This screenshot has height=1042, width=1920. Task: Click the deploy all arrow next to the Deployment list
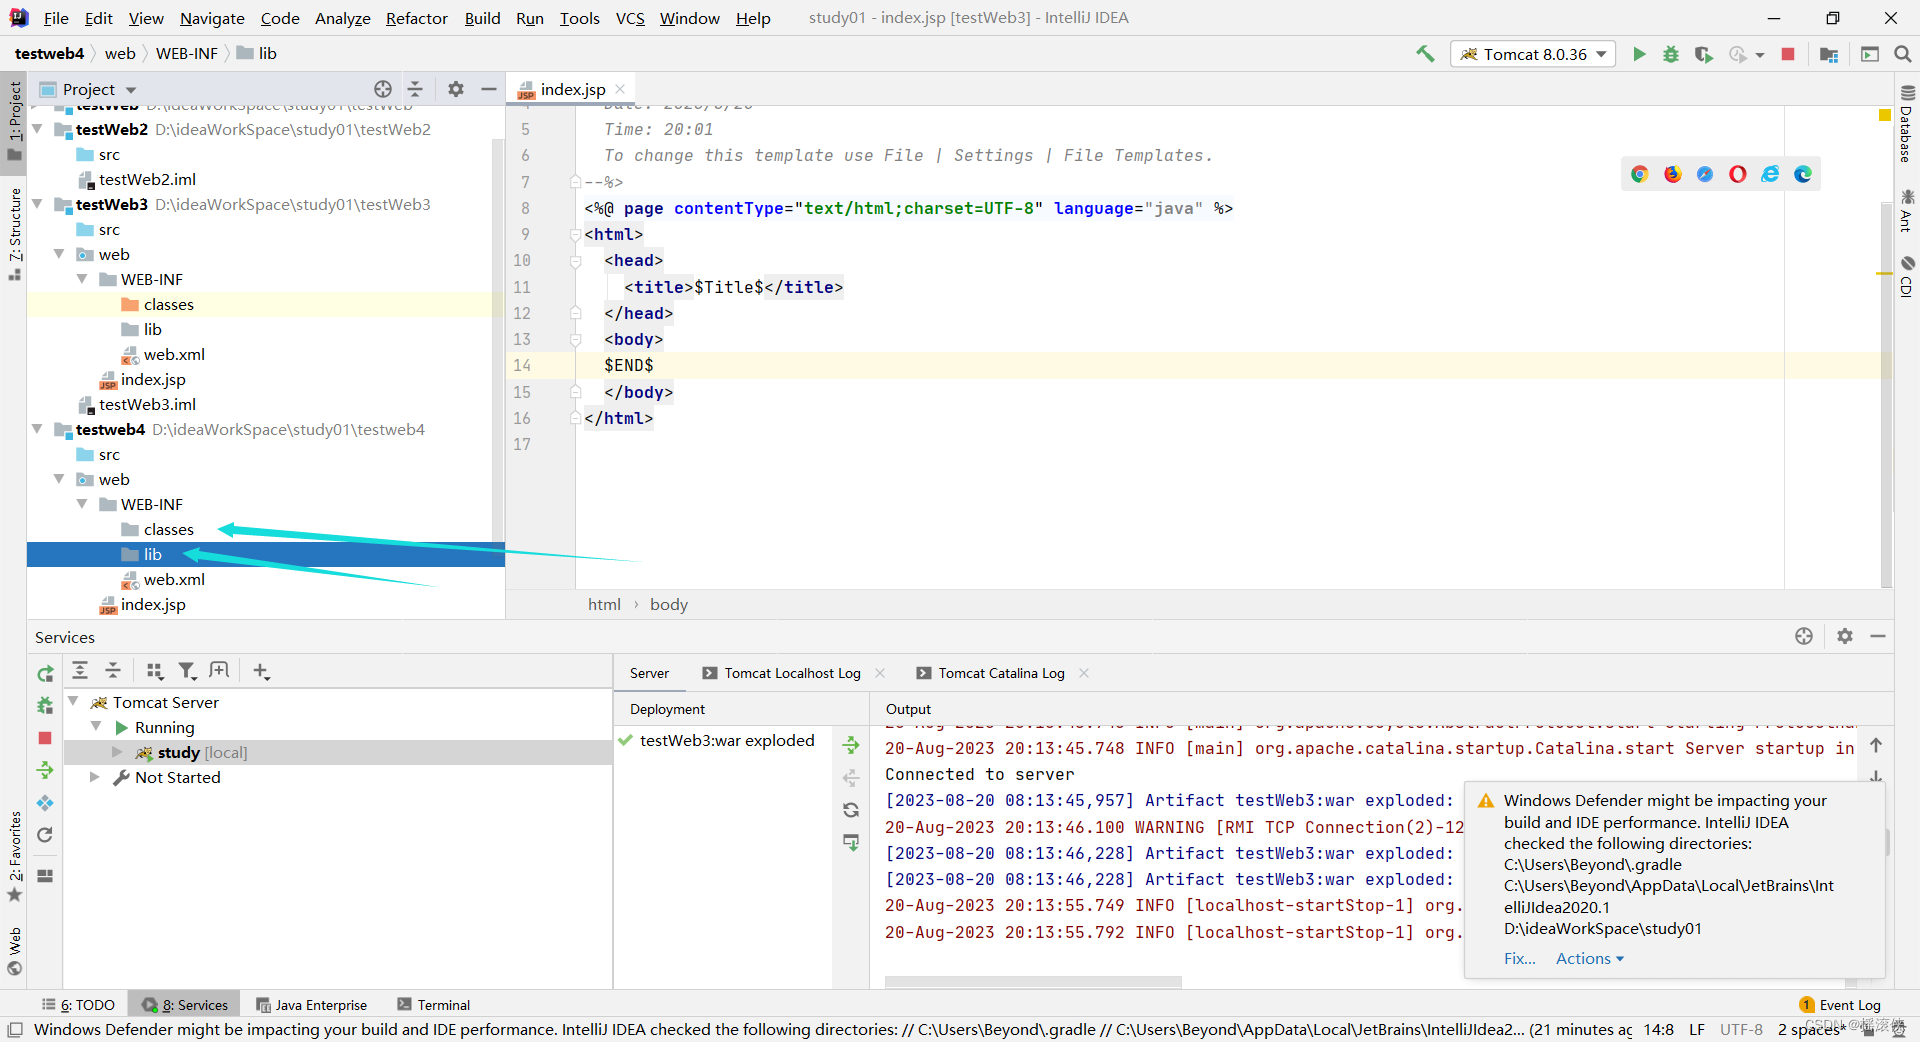(851, 745)
